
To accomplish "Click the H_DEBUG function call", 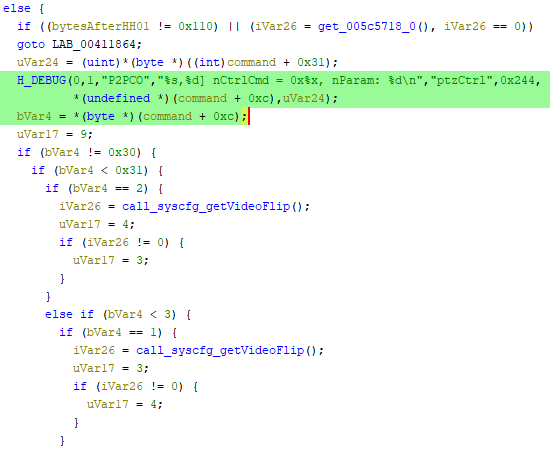I will coord(41,80).
